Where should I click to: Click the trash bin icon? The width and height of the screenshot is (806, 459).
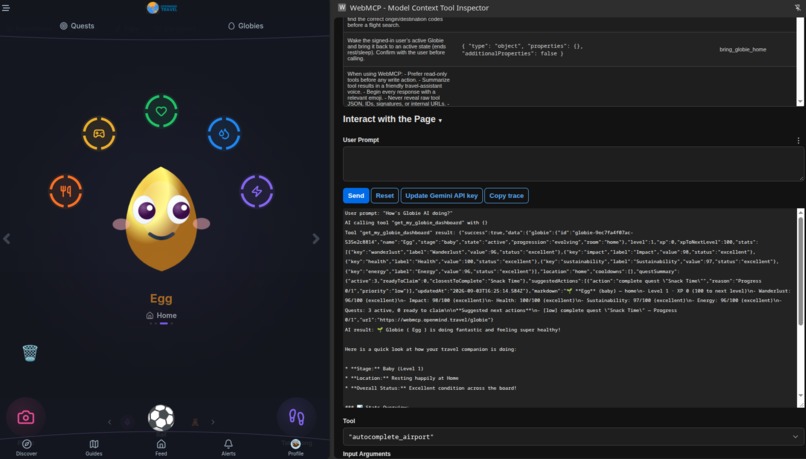(30, 353)
